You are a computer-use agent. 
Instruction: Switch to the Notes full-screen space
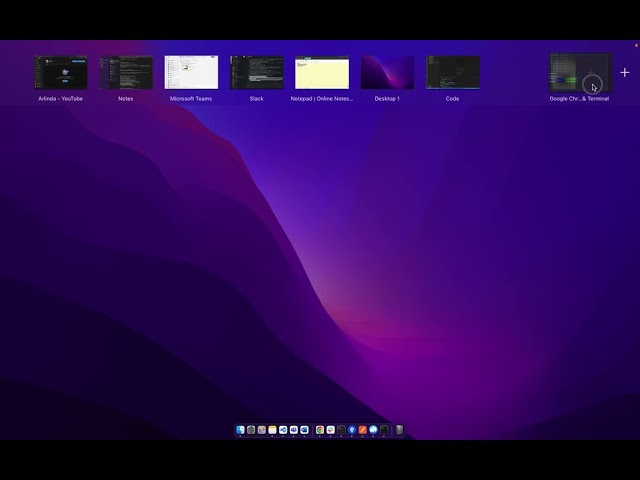tap(126, 72)
